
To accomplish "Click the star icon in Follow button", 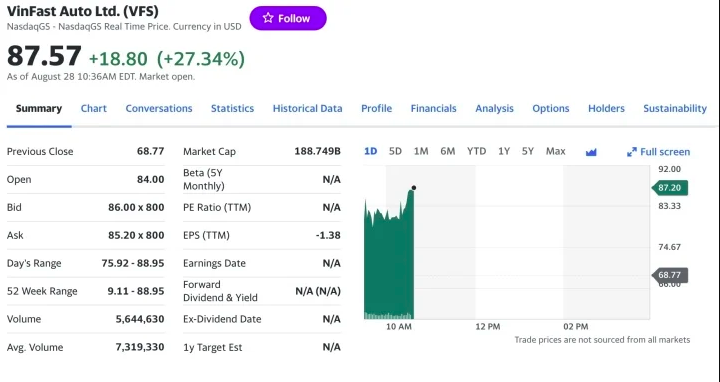I will (268, 18).
